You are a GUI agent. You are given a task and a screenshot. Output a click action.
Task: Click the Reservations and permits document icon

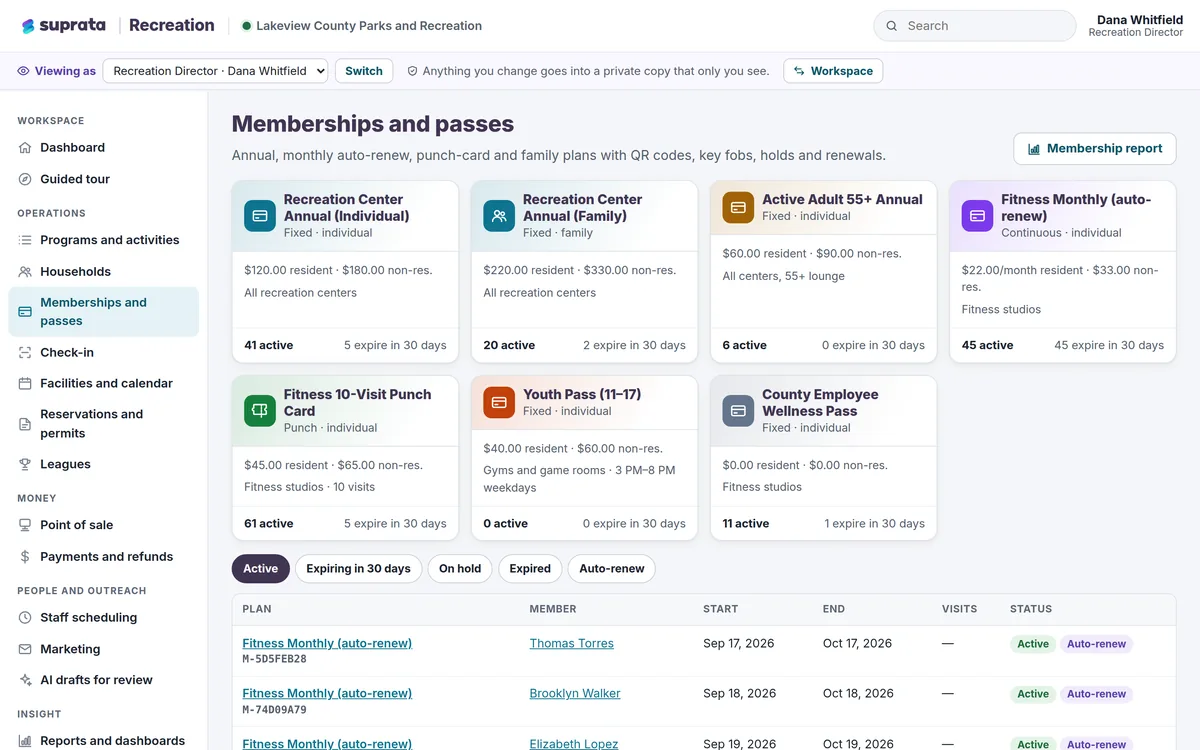point(25,424)
